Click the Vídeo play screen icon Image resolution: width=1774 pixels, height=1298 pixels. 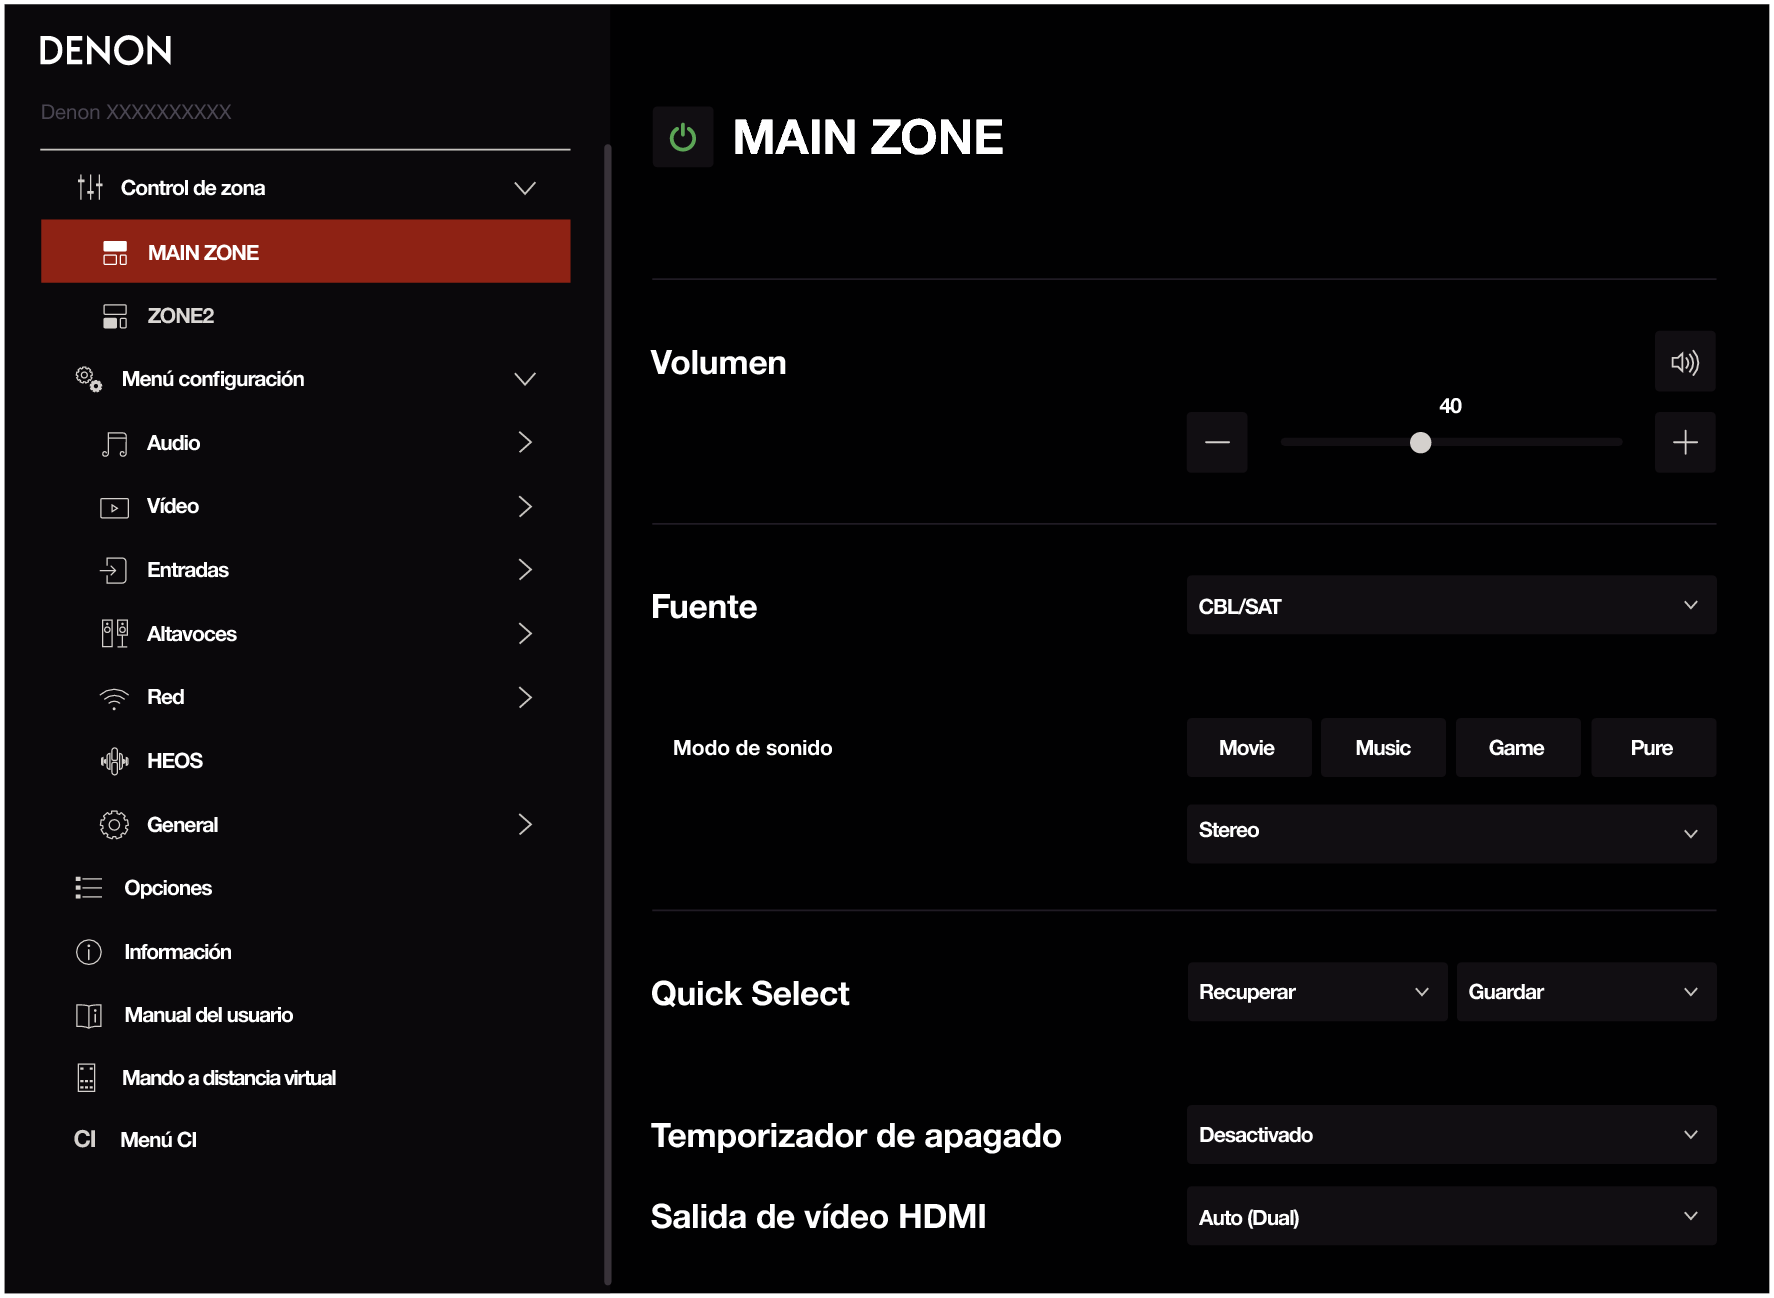pos(114,507)
